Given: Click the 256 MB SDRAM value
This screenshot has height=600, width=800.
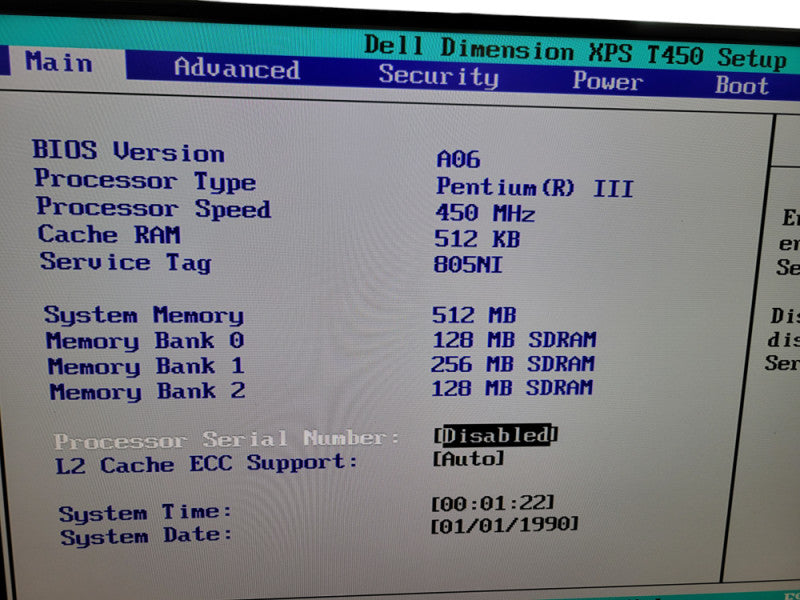Looking at the screenshot, I should point(513,364).
